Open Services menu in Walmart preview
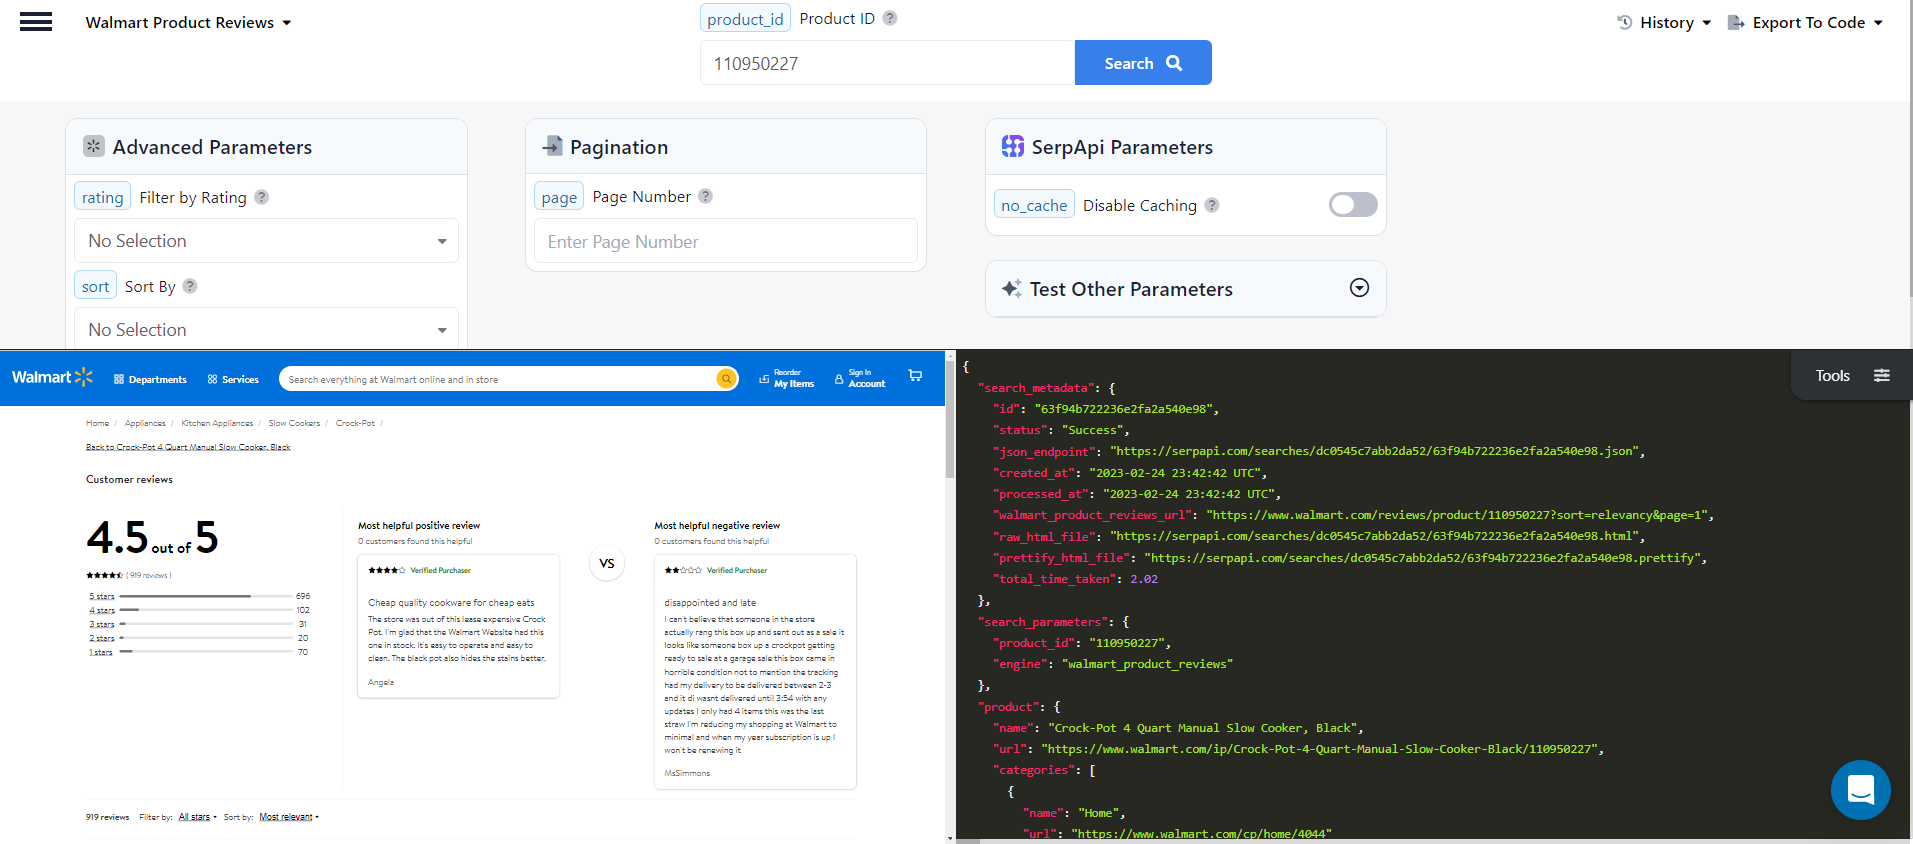This screenshot has width=1913, height=844. coord(233,379)
